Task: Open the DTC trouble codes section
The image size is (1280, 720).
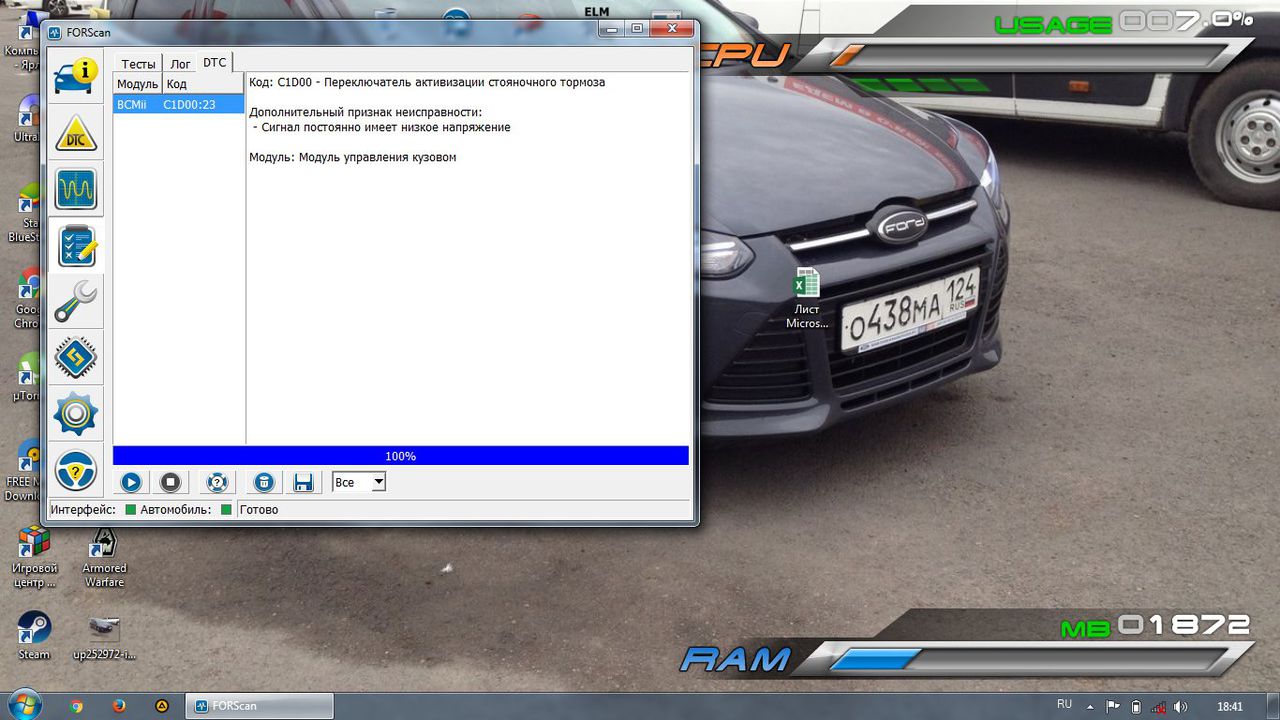Action: point(76,133)
